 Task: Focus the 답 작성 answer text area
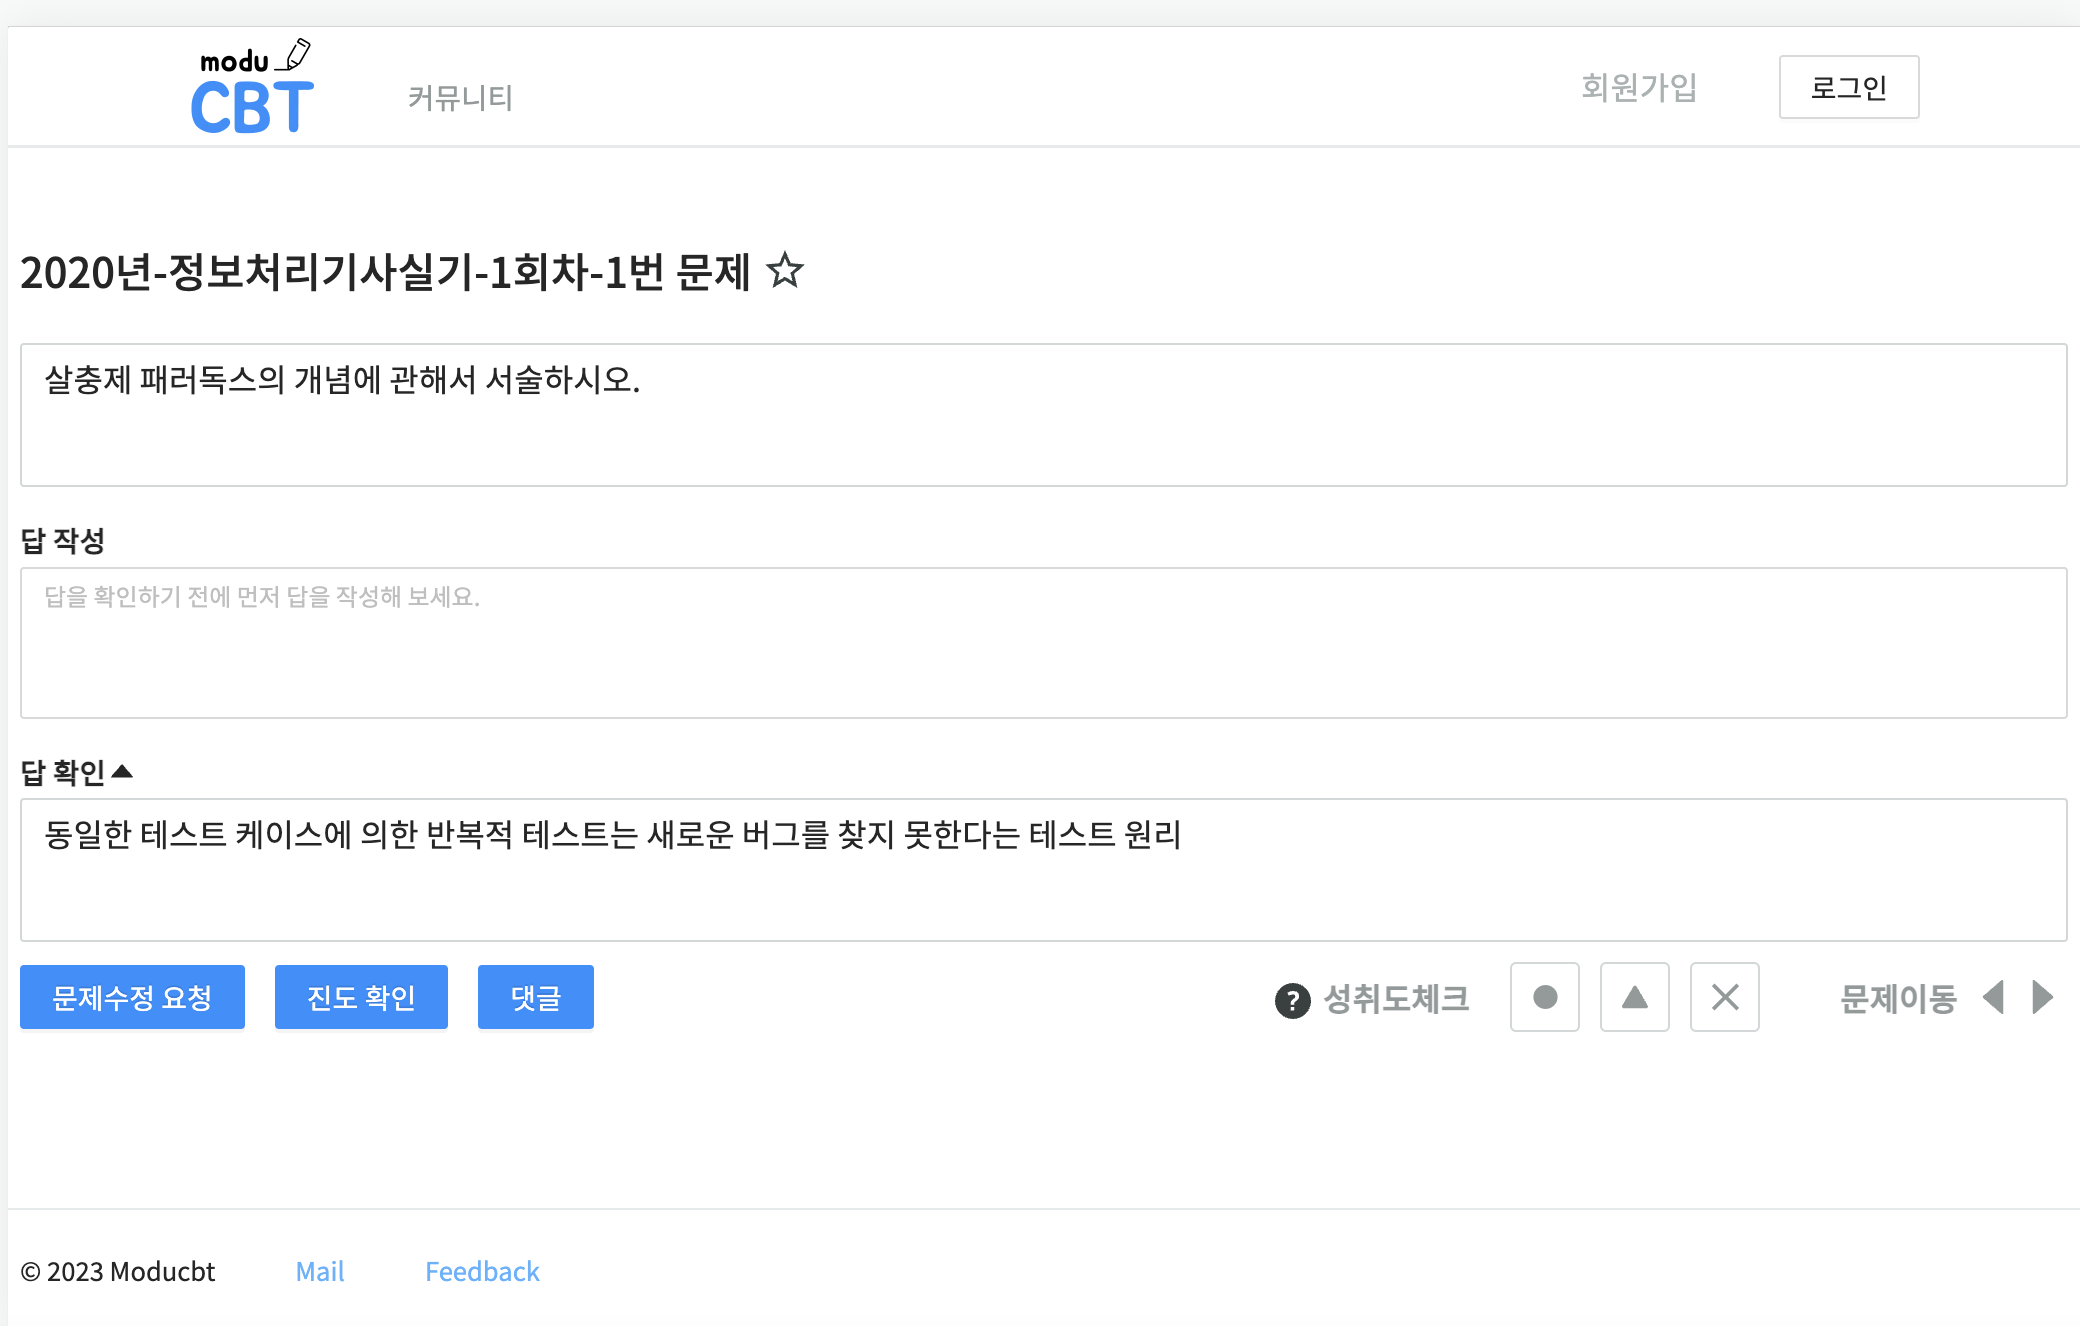point(1044,643)
